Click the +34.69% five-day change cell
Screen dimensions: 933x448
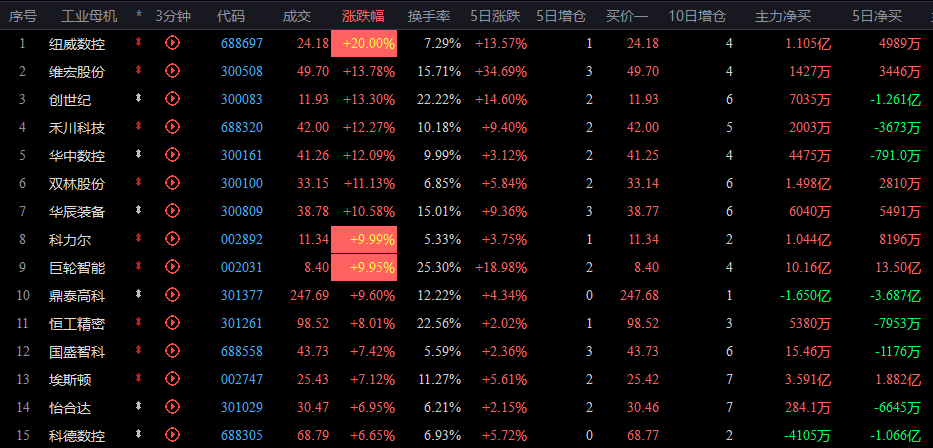(x=501, y=71)
